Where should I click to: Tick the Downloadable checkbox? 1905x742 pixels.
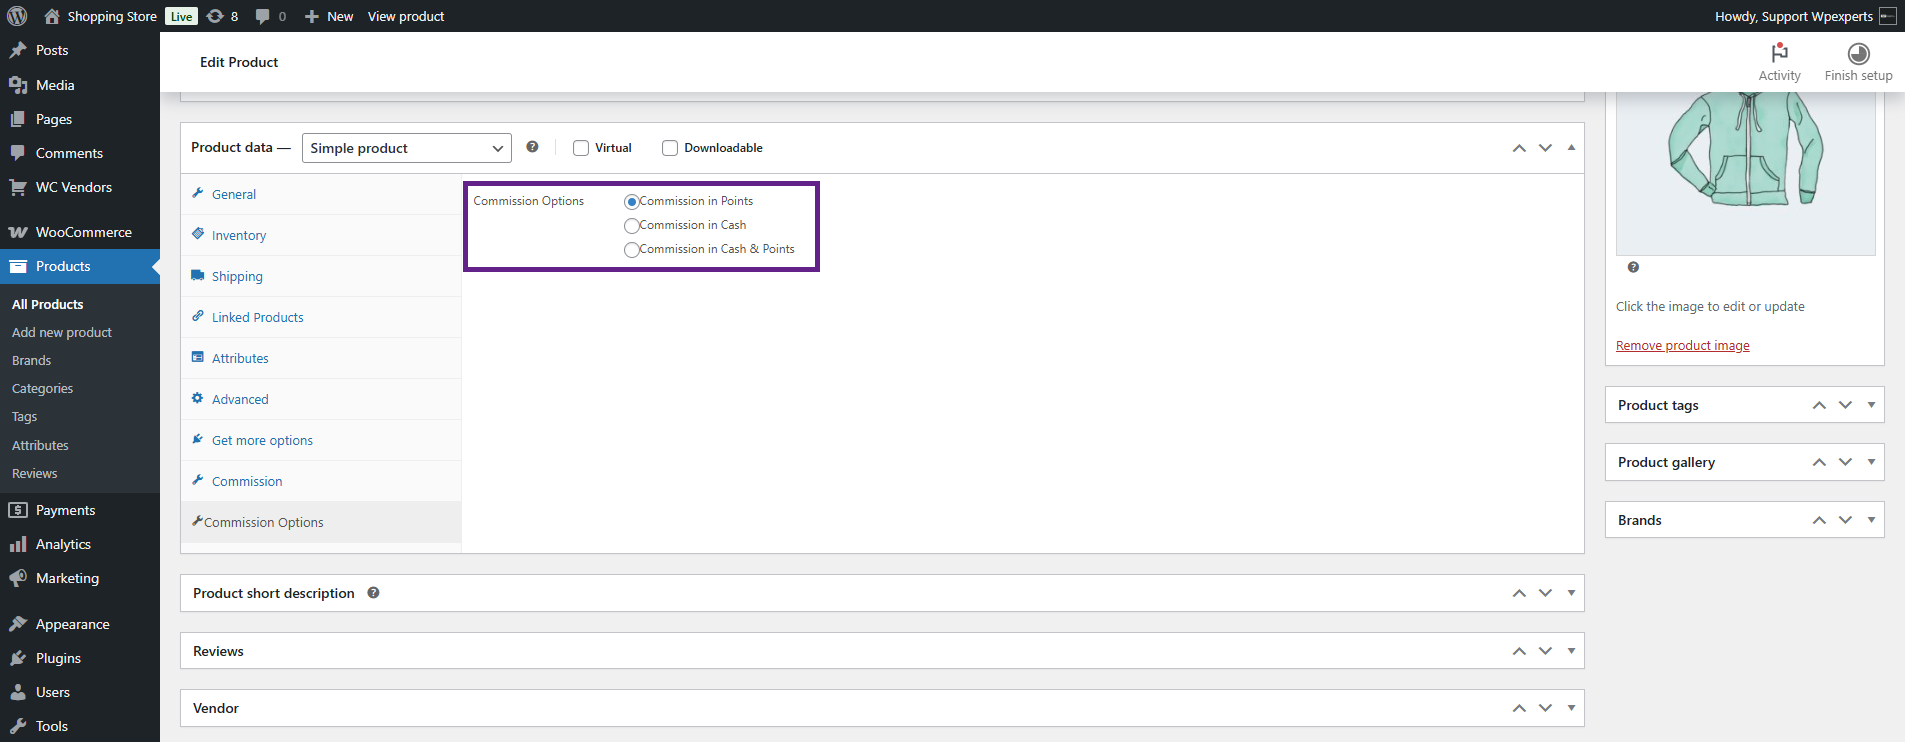coord(670,148)
